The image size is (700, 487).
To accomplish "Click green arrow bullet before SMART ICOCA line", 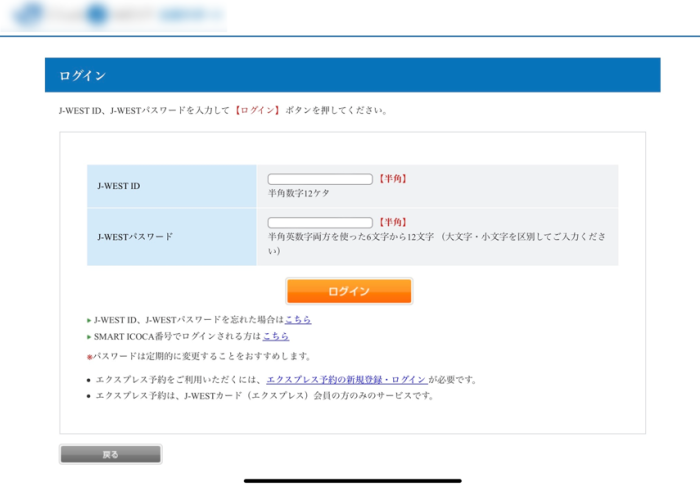I will pos(89,338).
